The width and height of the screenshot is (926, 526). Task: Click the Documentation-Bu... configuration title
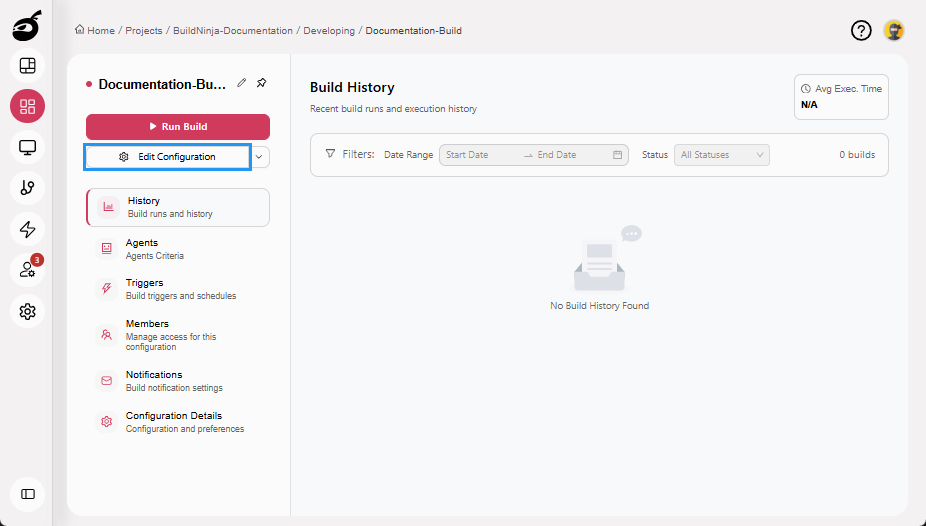[x=162, y=84]
